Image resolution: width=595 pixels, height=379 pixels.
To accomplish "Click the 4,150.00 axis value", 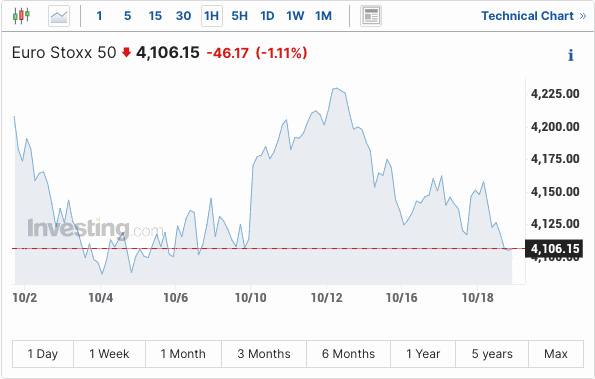I will (555, 192).
